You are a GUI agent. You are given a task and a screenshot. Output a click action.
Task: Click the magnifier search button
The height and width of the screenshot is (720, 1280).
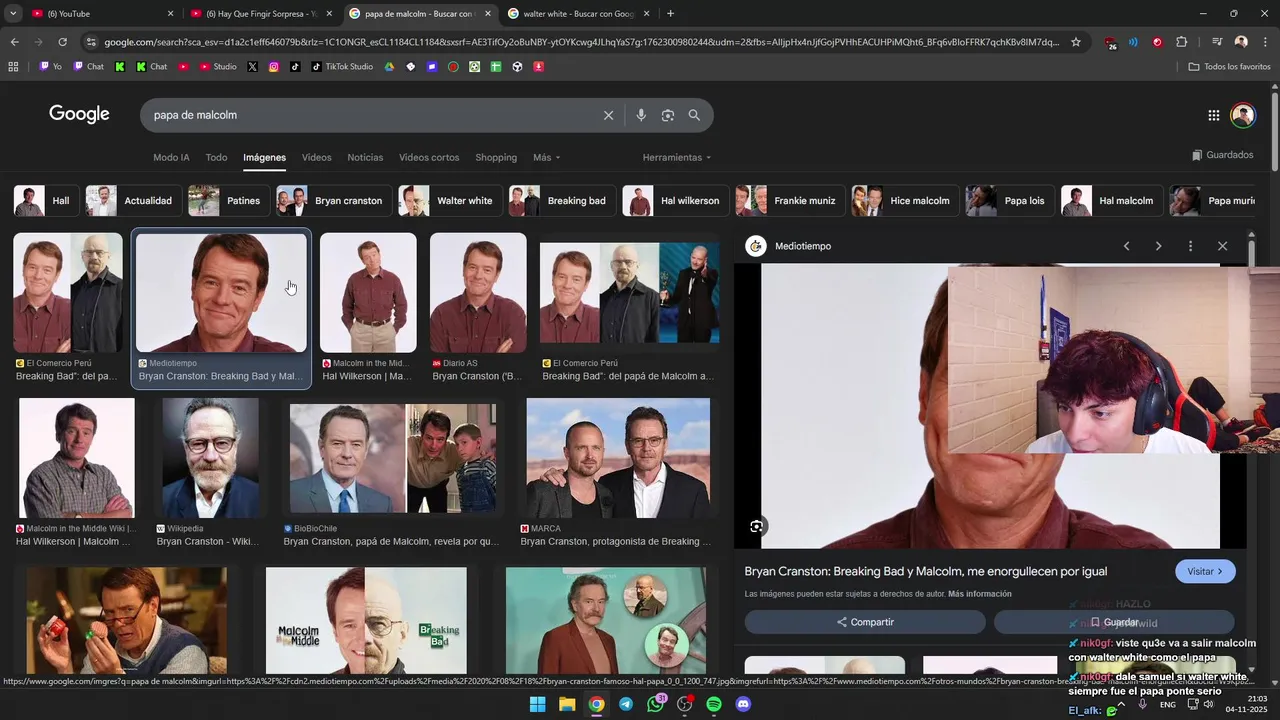pyautogui.click(x=694, y=115)
